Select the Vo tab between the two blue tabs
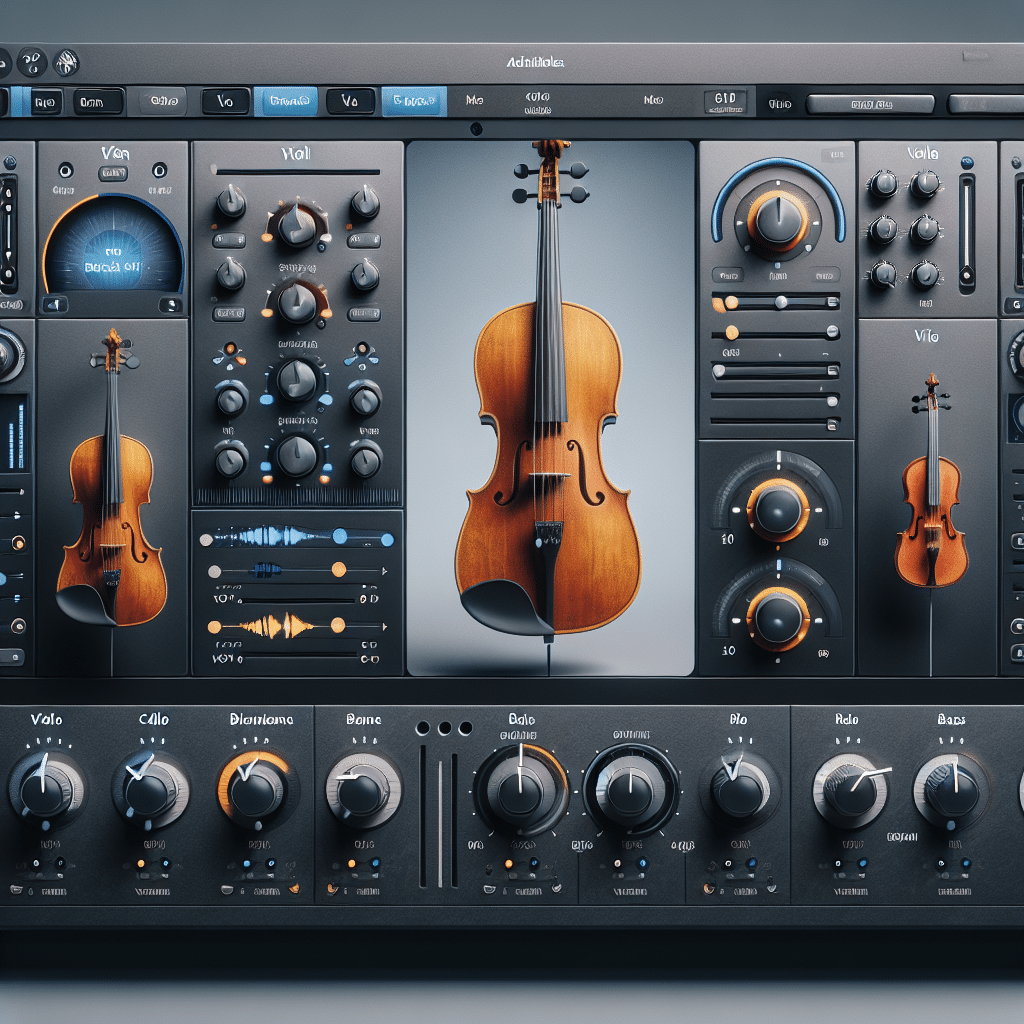 pyautogui.click(x=350, y=101)
